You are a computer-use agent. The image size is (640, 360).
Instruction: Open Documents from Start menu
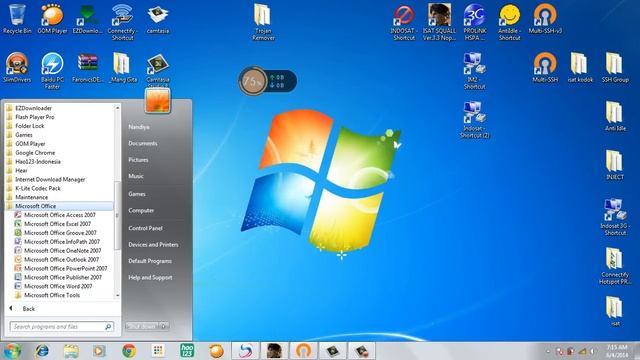[x=142, y=143]
